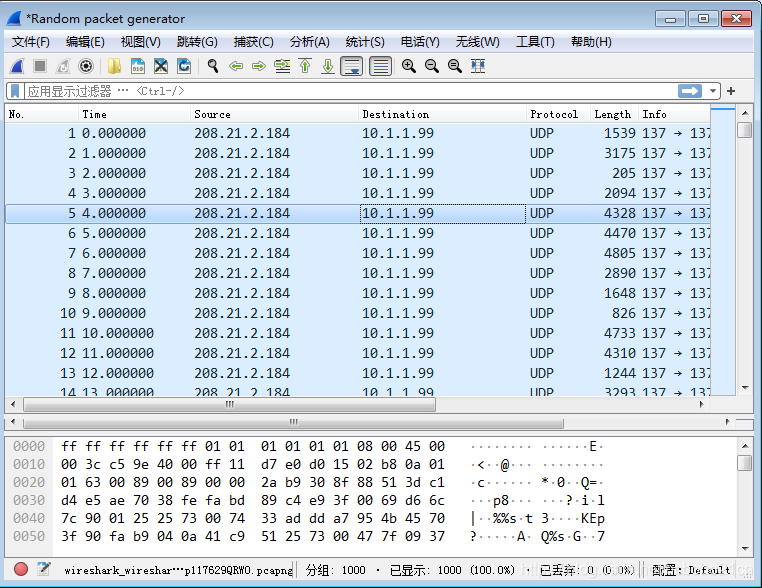
Task: Open the 捕获(C) menu
Action: click(253, 42)
